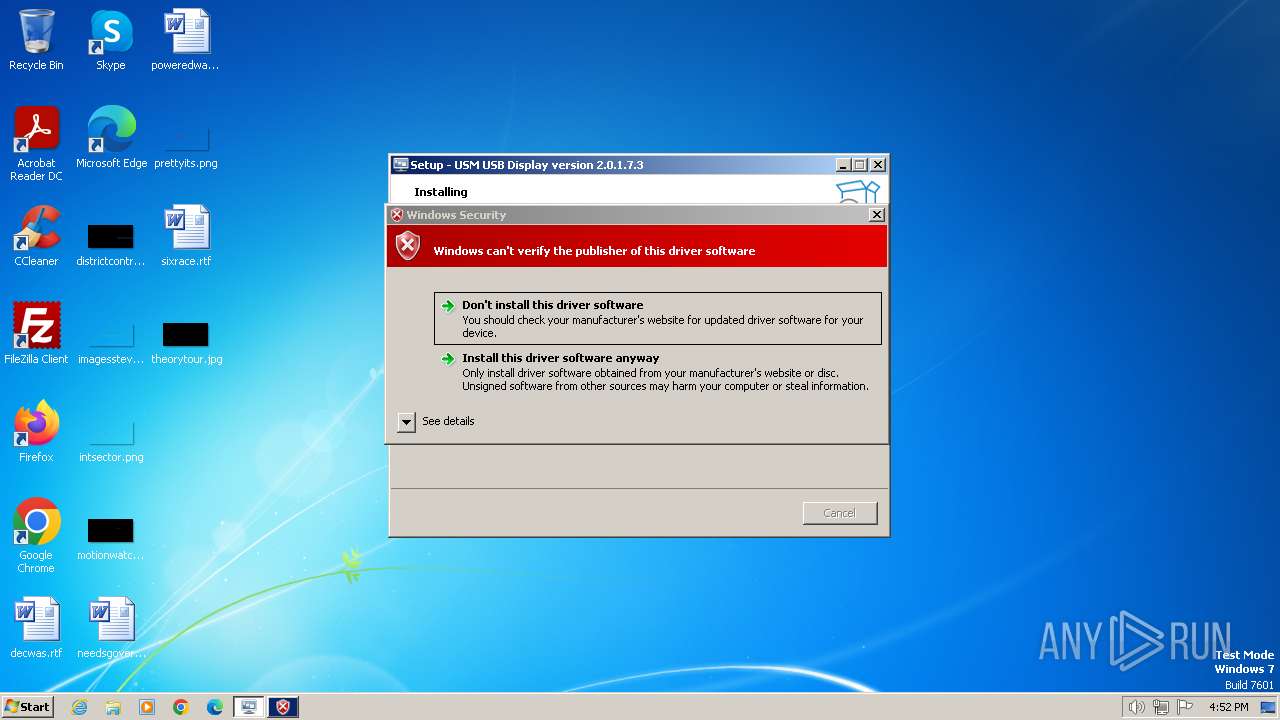Click the Show desktop button
This screenshot has height=720, width=1280.
tap(1268, 707)
